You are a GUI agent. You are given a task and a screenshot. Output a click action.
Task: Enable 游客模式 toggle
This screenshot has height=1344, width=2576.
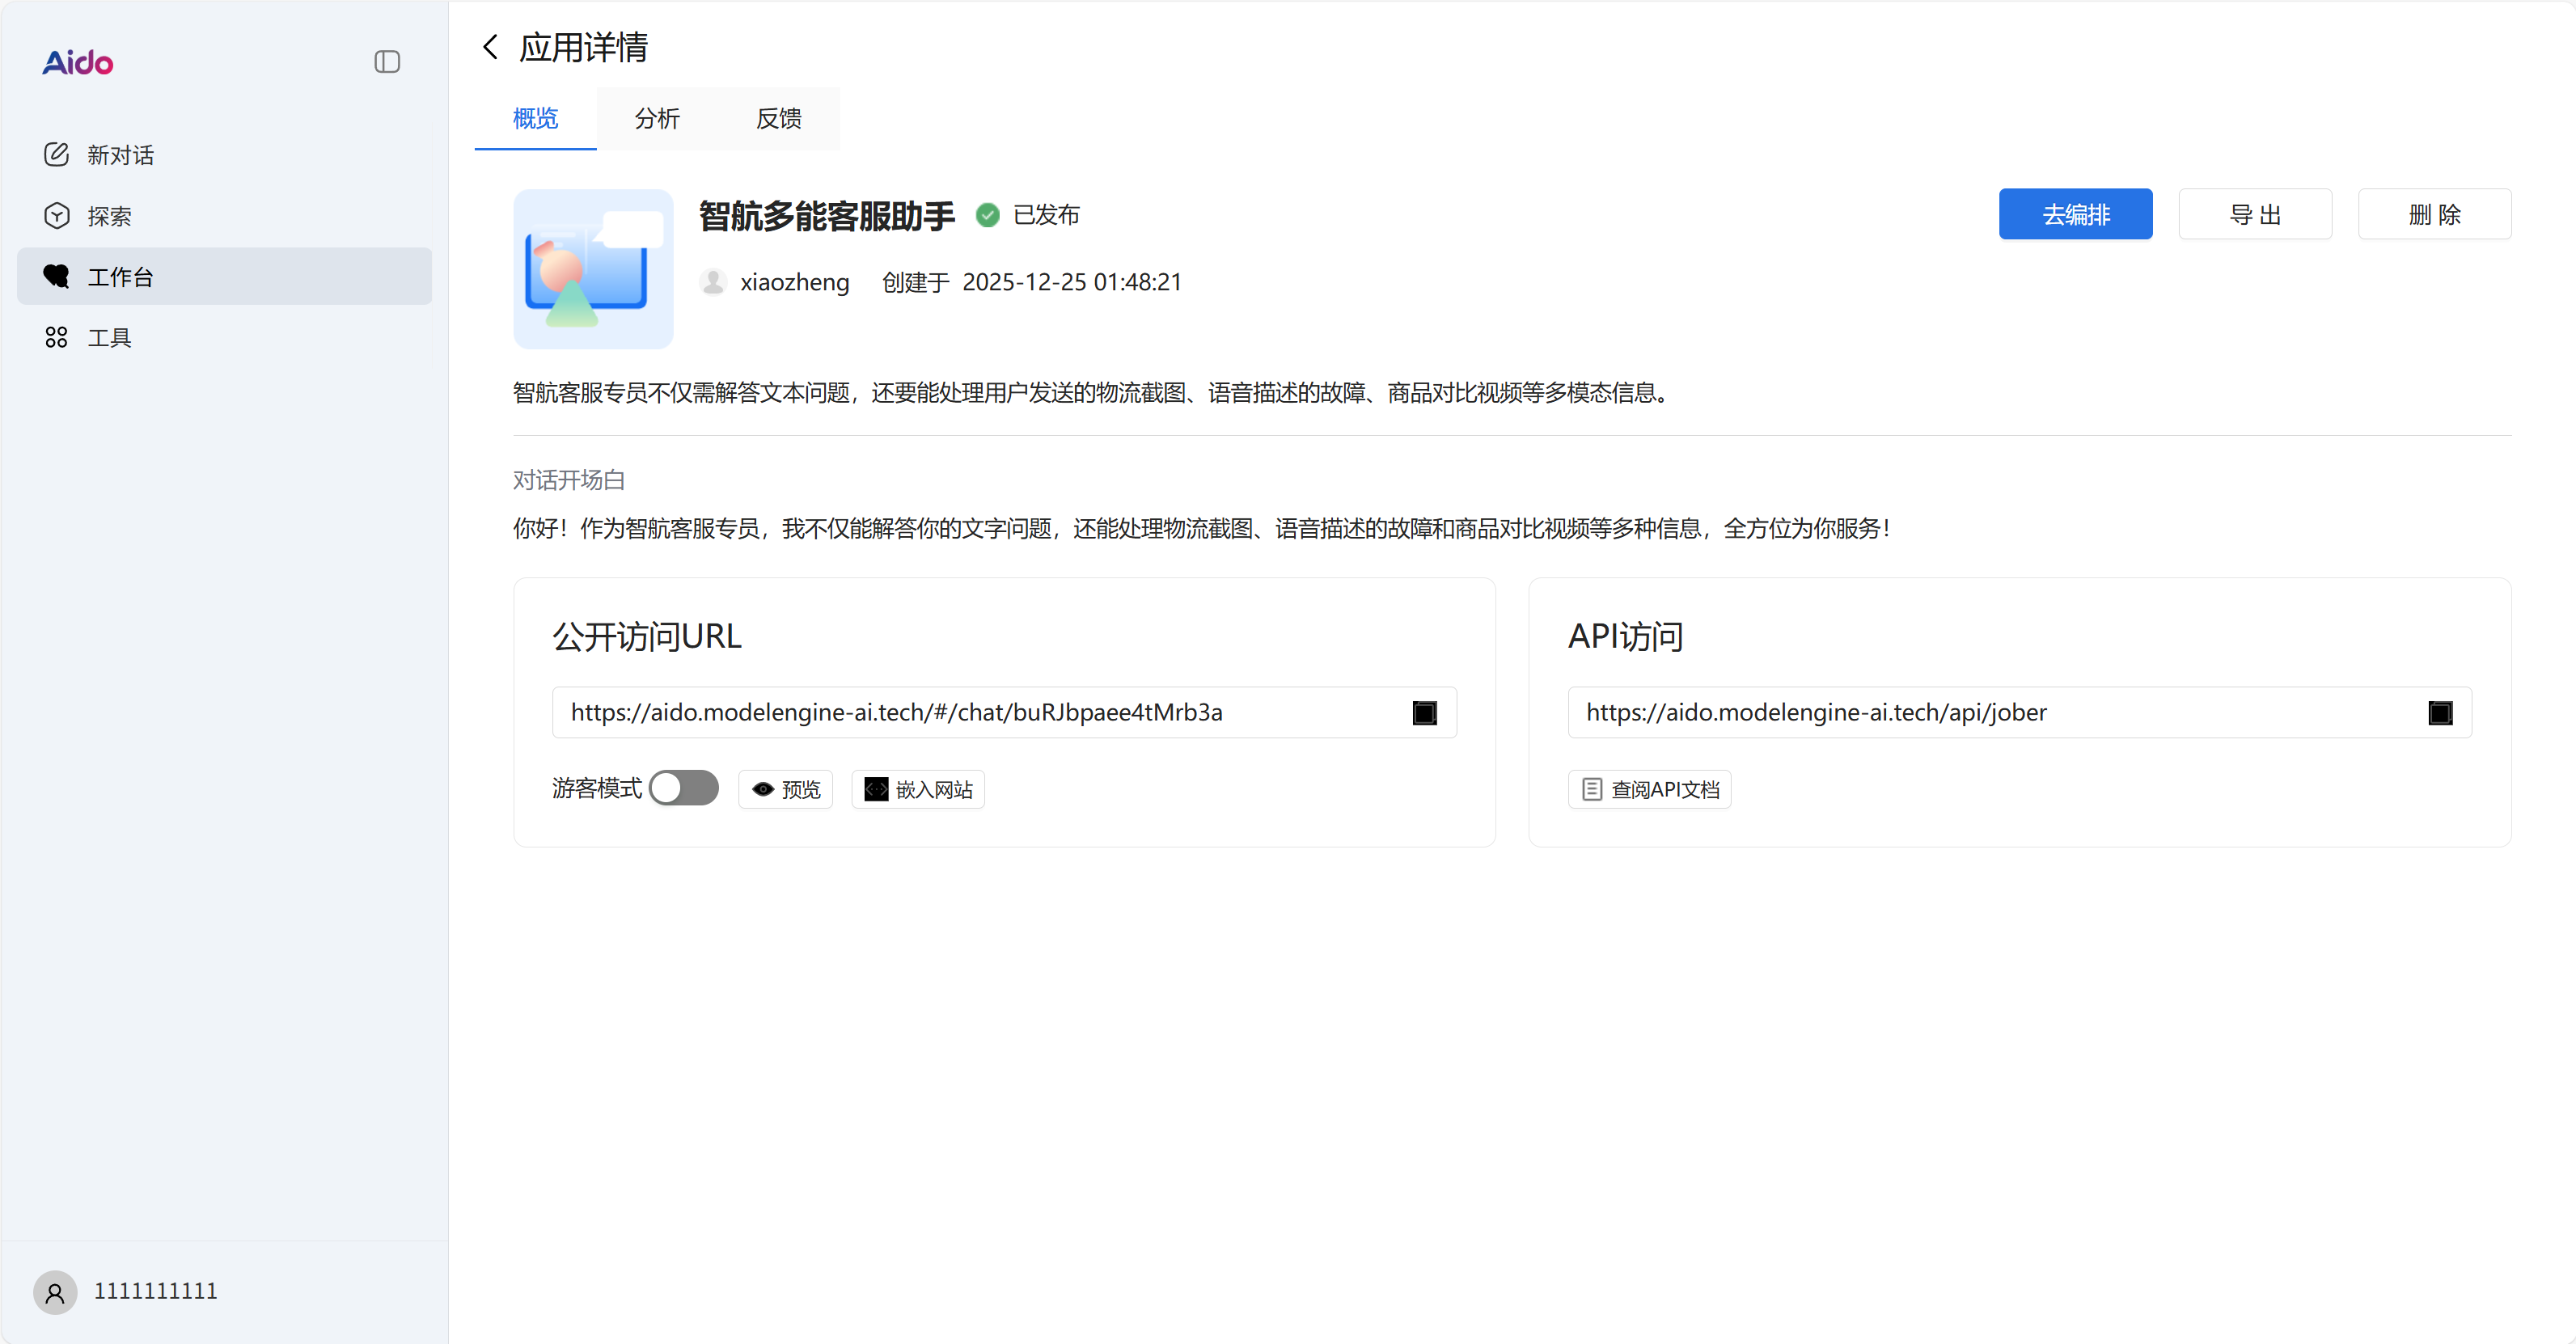pos(684,788)
